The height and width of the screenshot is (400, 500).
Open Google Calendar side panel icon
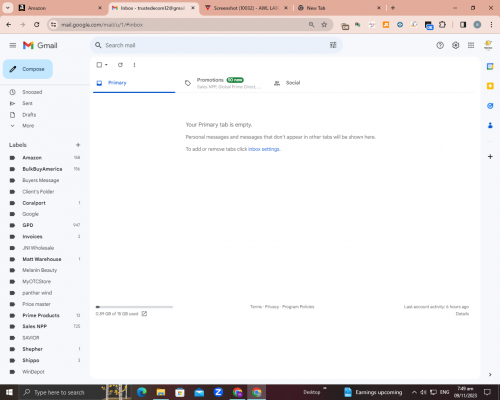pos(490,66)
